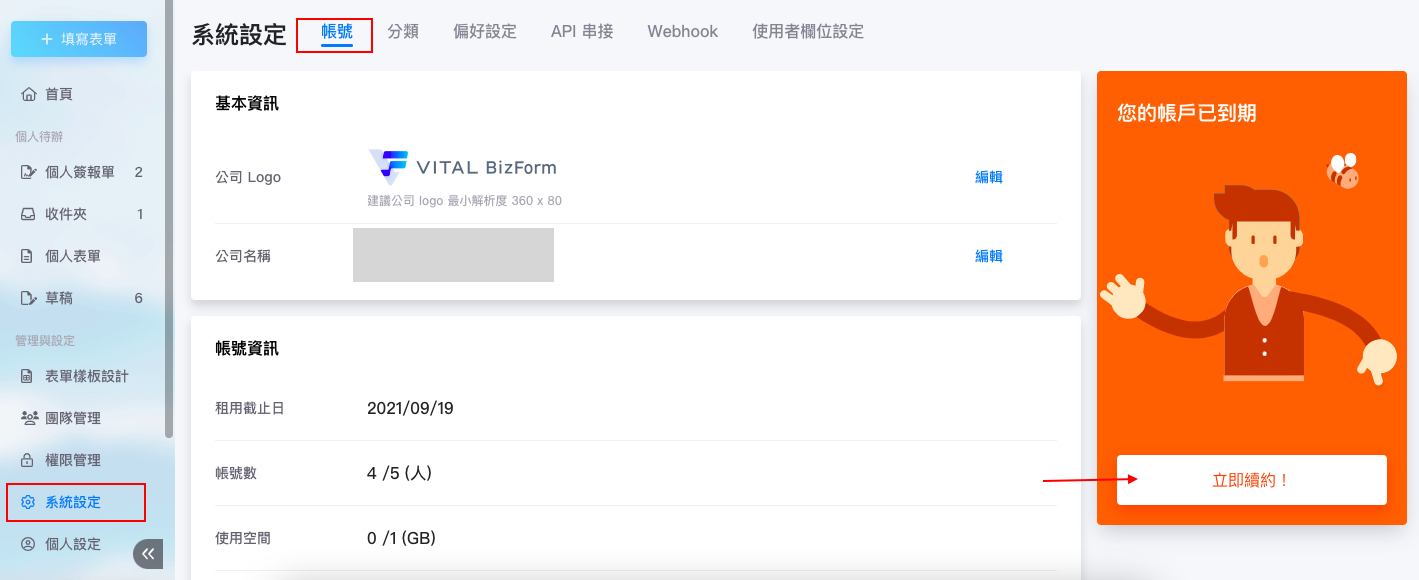Click the 系統設定 gear icon
The image size is (1419, 580).
pyautogui.click(x=29, y=502)
